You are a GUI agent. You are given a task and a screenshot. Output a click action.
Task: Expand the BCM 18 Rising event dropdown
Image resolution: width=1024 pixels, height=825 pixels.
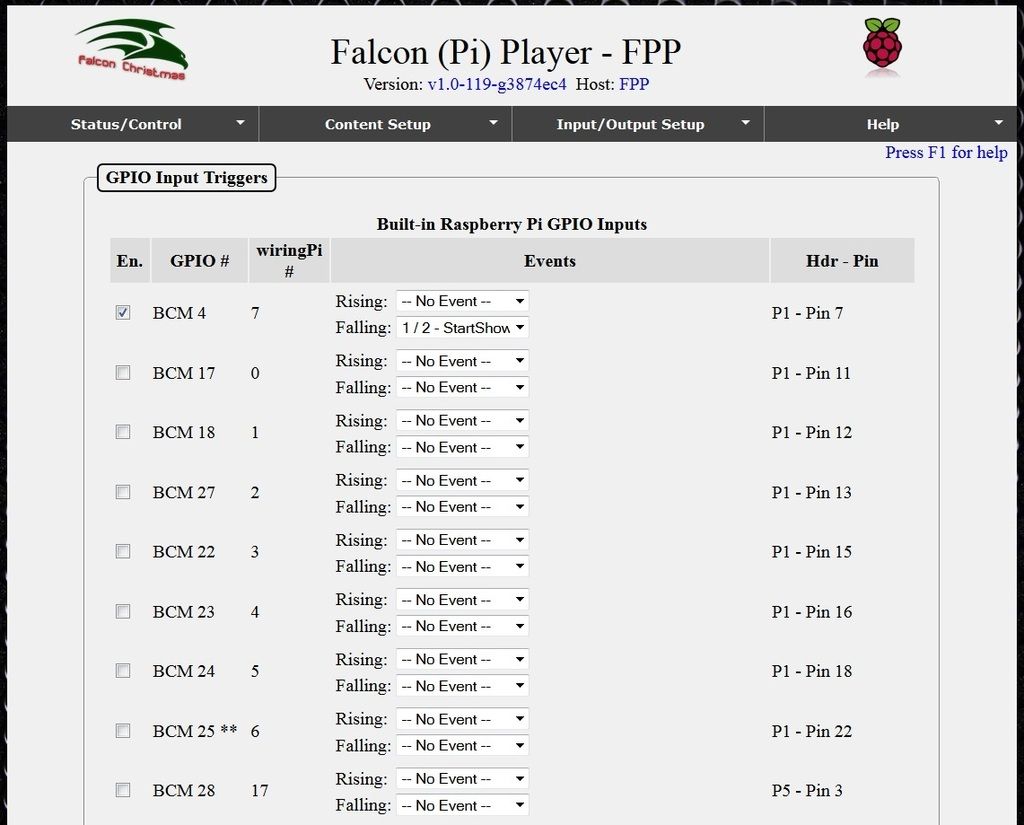(462, 421)
